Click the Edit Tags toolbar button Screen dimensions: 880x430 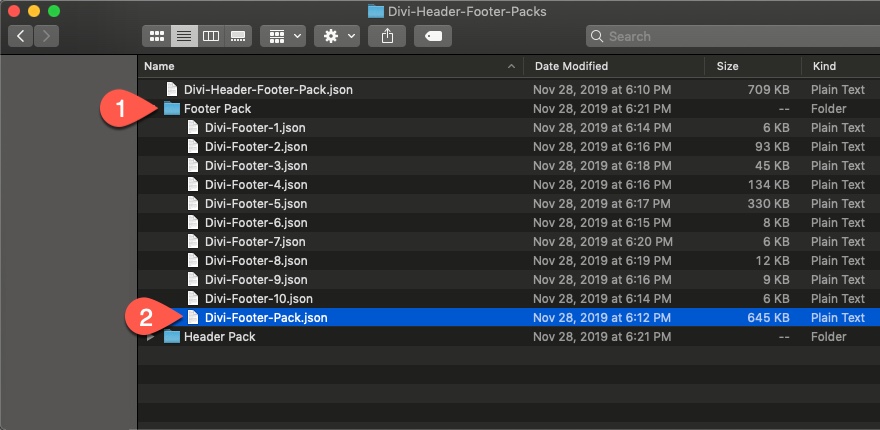click(433, 36)
